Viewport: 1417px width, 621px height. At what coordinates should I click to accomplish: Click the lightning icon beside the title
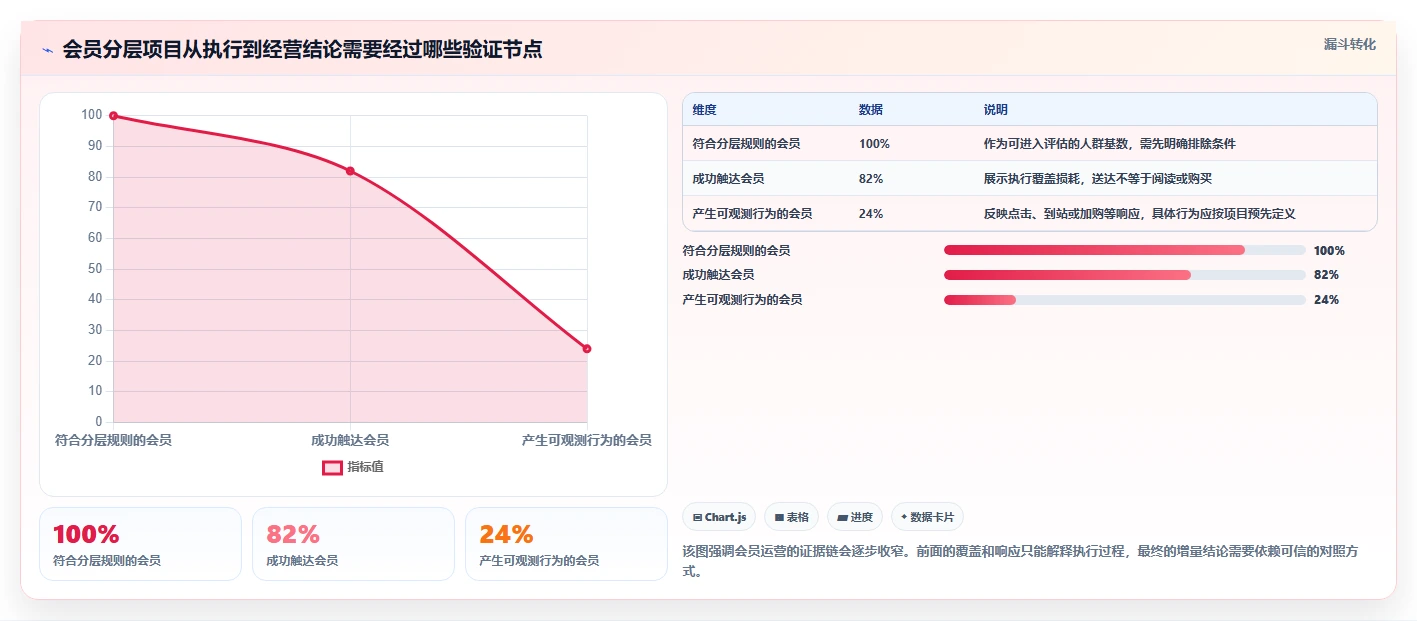(x=47, y=50)
